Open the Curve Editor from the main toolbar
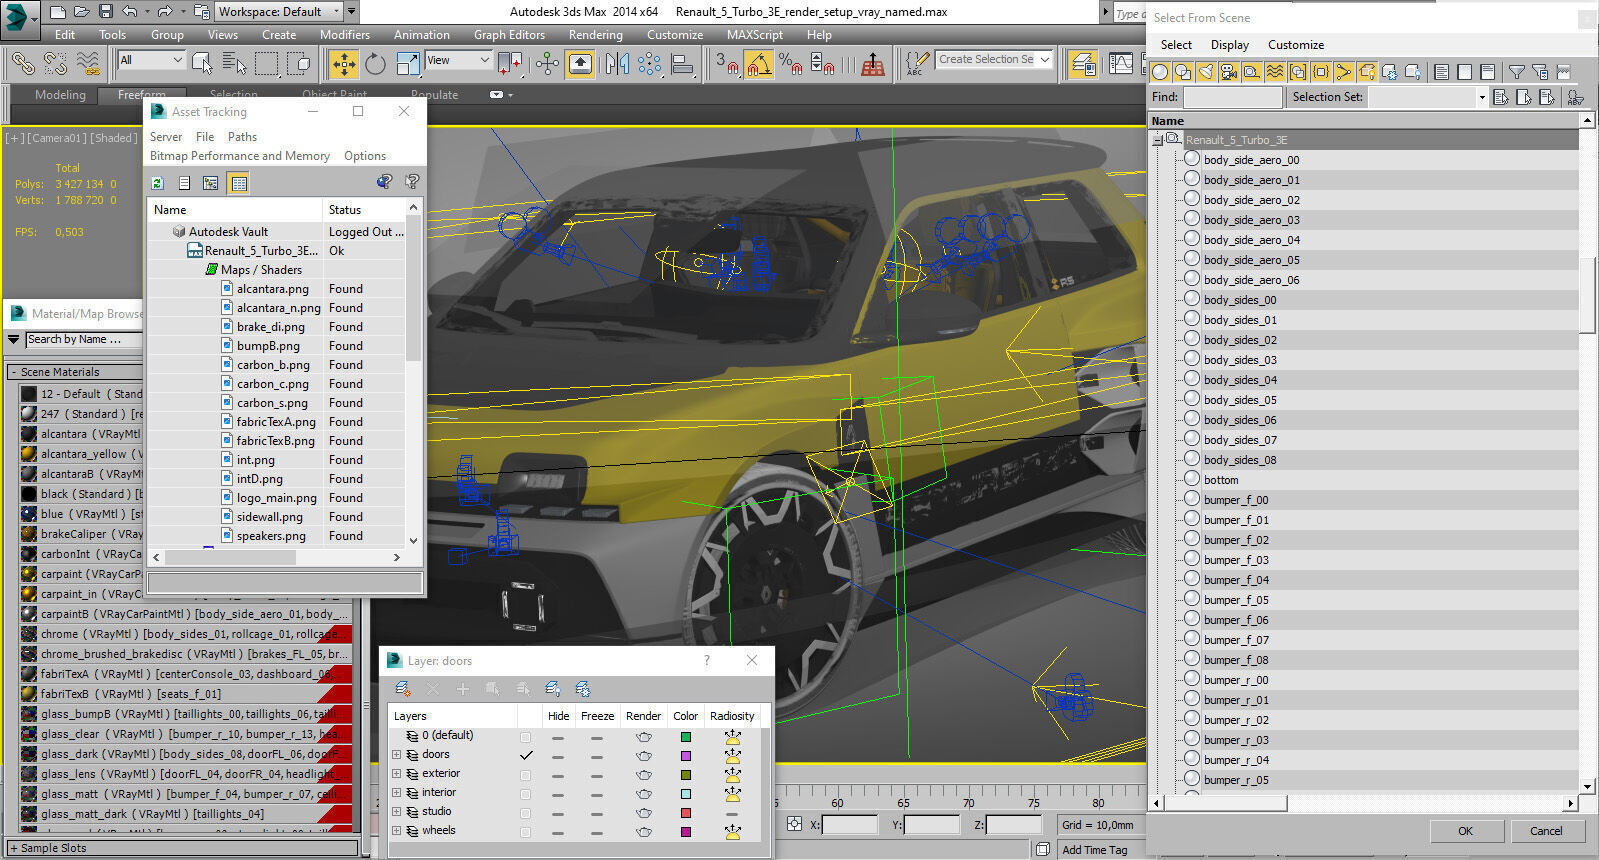 pyautogui.click(x=1121, y=63)
